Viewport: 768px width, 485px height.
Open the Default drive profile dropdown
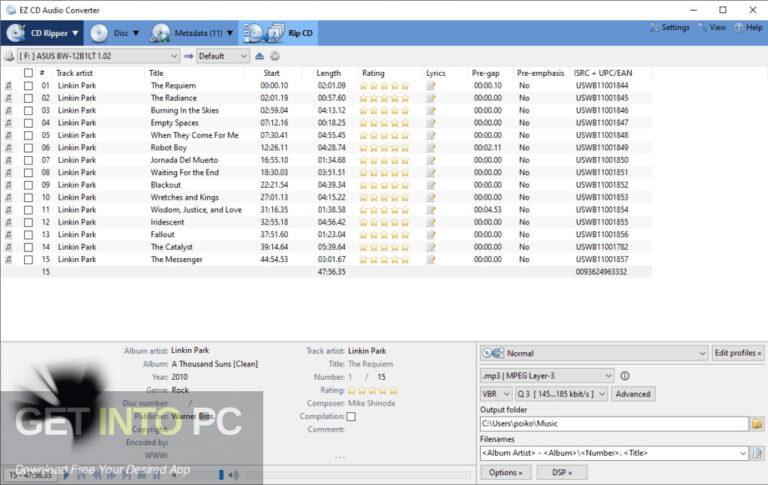[223, 56]
